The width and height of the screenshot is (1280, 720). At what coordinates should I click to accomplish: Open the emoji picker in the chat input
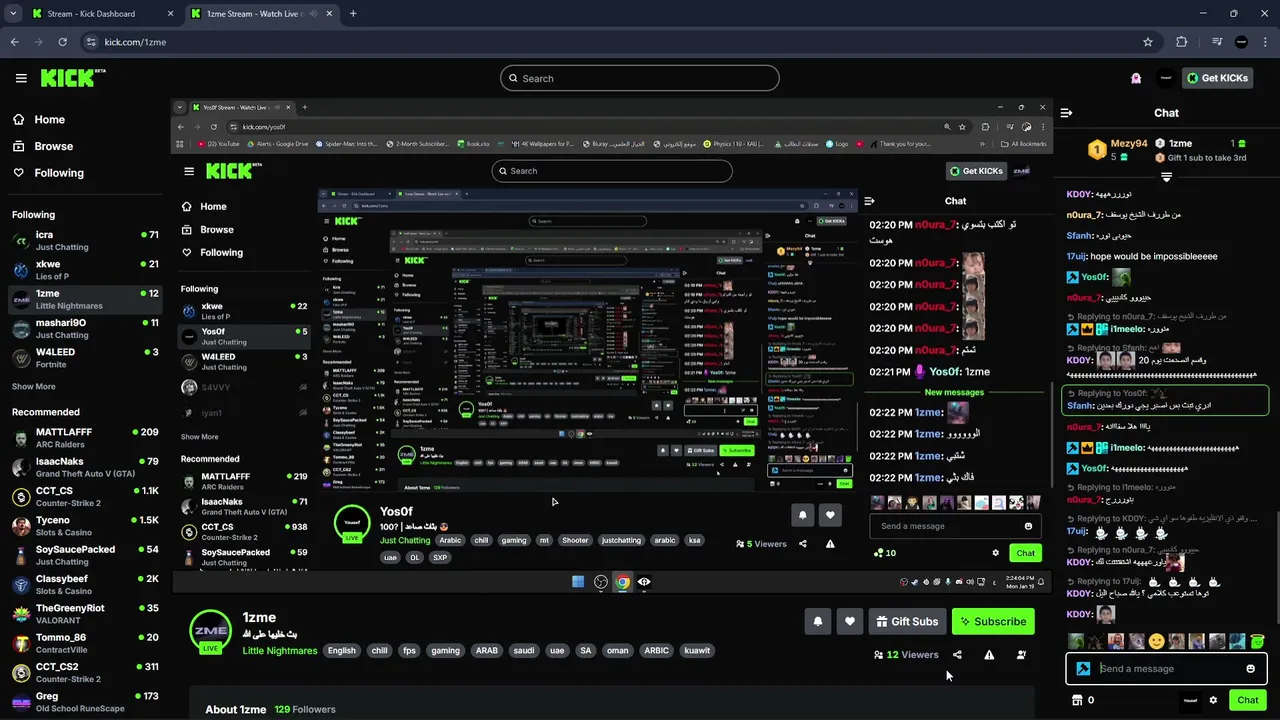pos(1250,669)
